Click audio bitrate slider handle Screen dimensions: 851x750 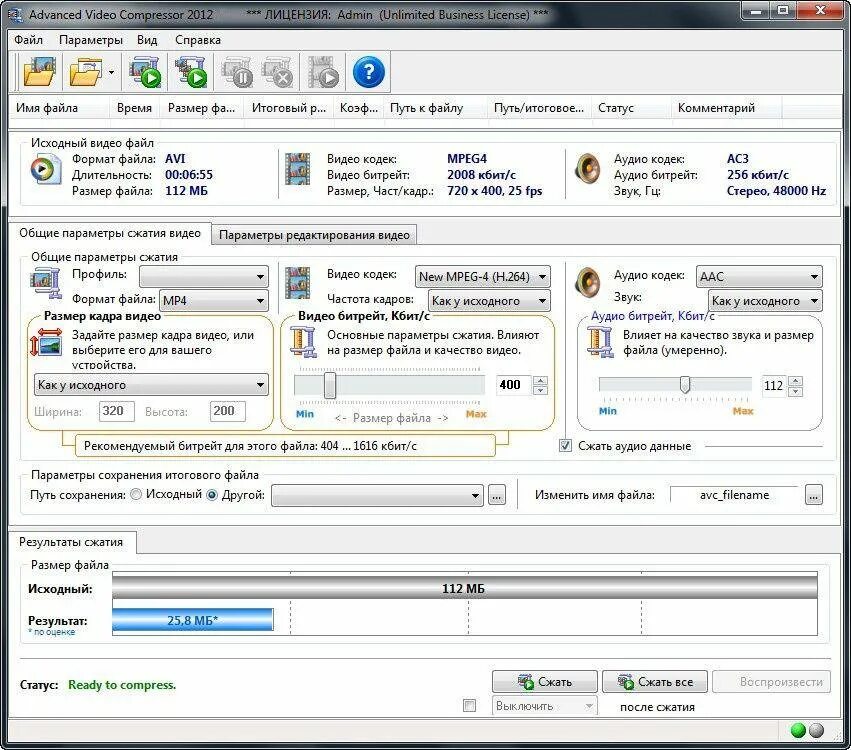pyautogui.click(x=685, y=385)
